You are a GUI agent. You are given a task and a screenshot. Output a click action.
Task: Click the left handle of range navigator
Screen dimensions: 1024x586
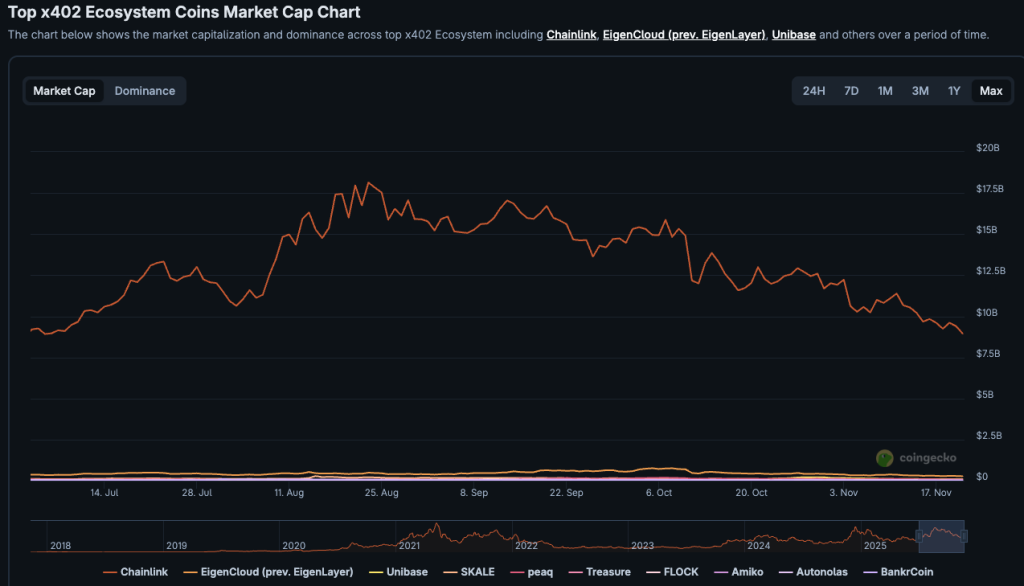(919, 536)
